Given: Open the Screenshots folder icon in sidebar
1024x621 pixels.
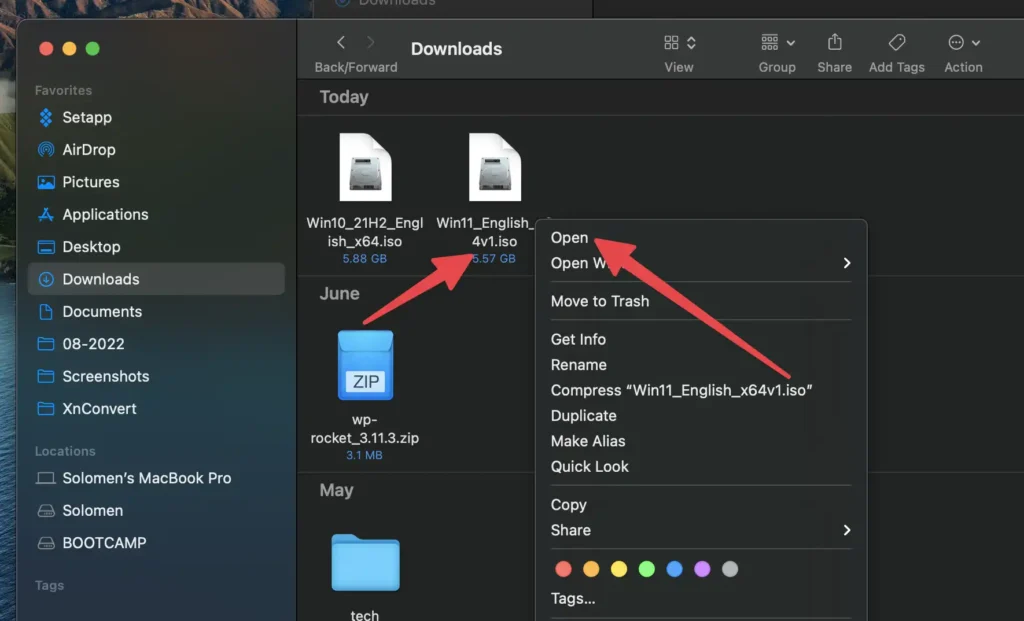Looking at the screenshot, I should (46, 376).
